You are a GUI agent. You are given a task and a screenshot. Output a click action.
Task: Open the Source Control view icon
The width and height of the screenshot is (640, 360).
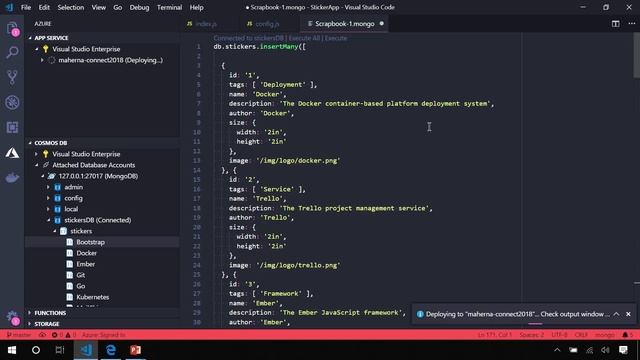point(12,77)
